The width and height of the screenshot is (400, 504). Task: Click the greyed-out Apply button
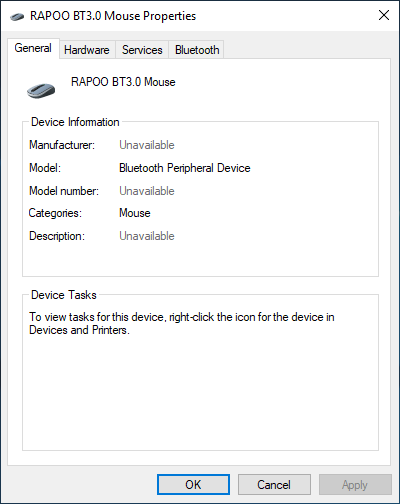point(355,484)
